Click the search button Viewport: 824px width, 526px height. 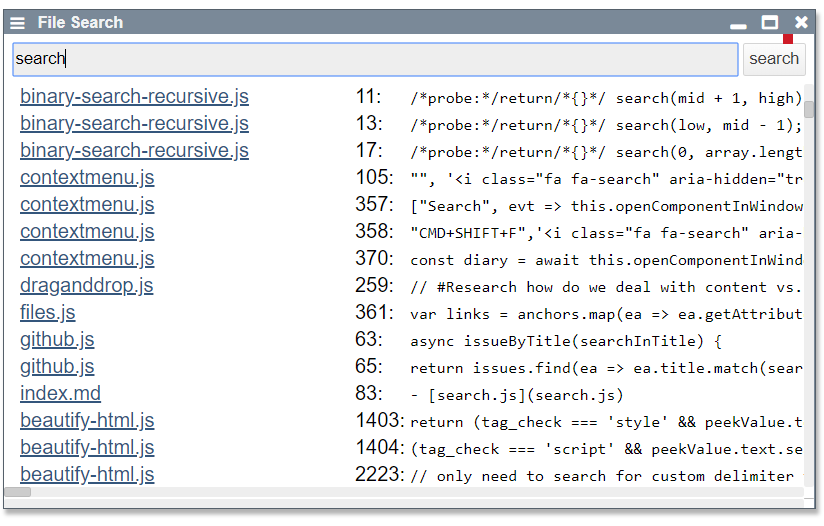pyautogui.click(x=774, y=59)
